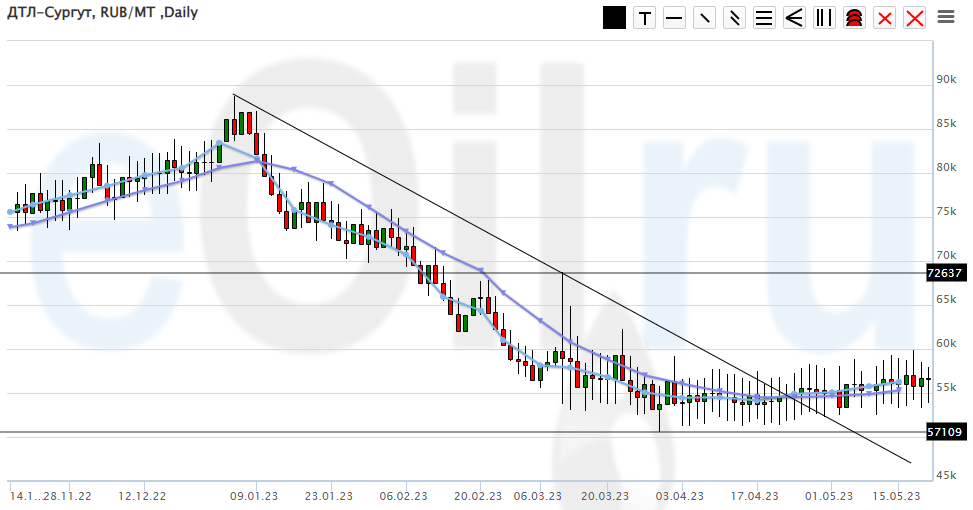
Task: Select the fan lines drawing tool
Action: [795, 18]
